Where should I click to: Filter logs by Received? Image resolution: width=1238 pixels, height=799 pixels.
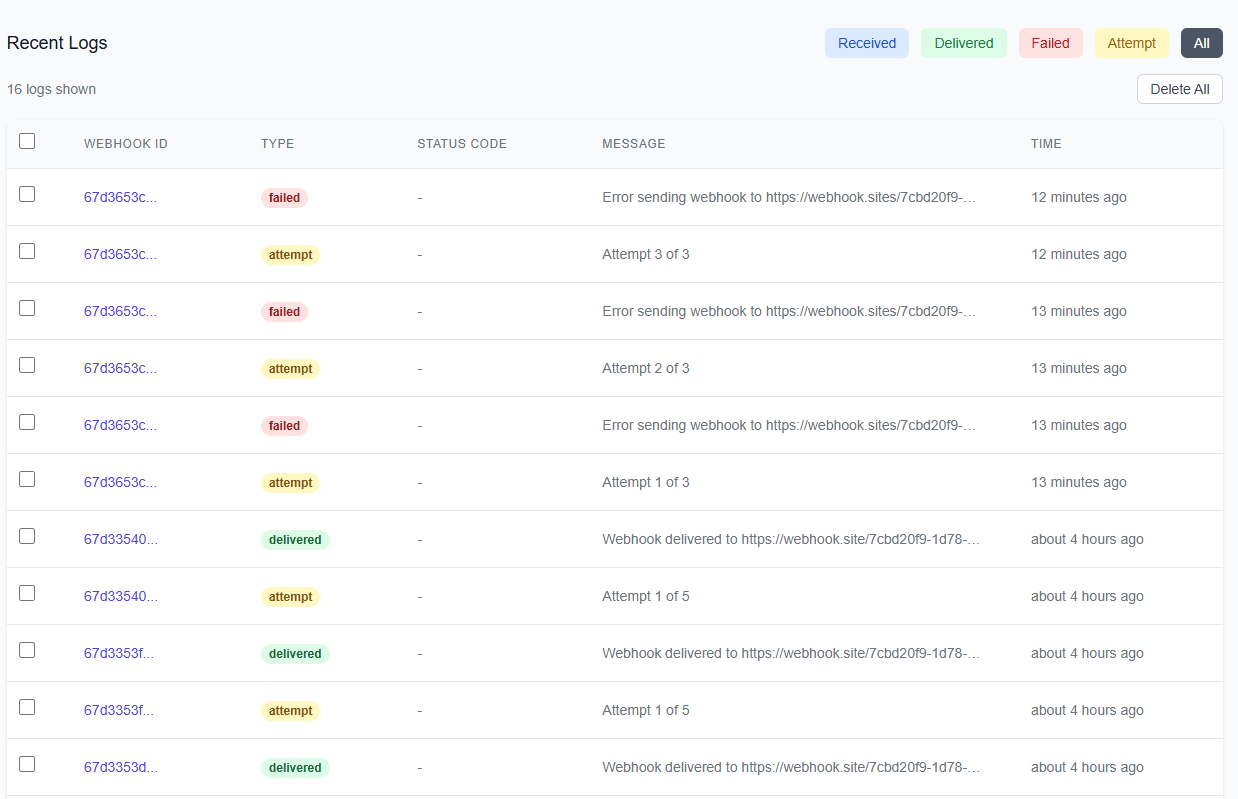[x=867, y=43]
